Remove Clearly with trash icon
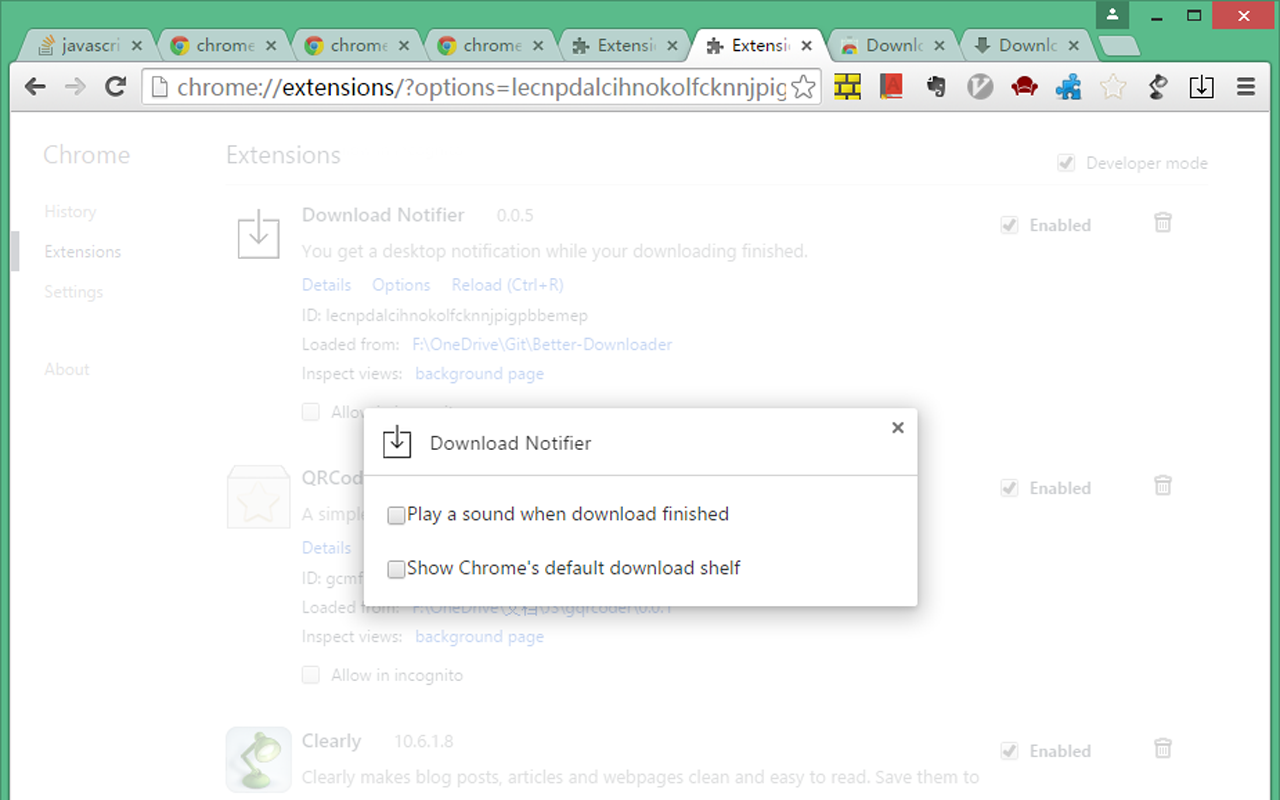The height and width of the screenshot is (800, 1280). 1163,747
